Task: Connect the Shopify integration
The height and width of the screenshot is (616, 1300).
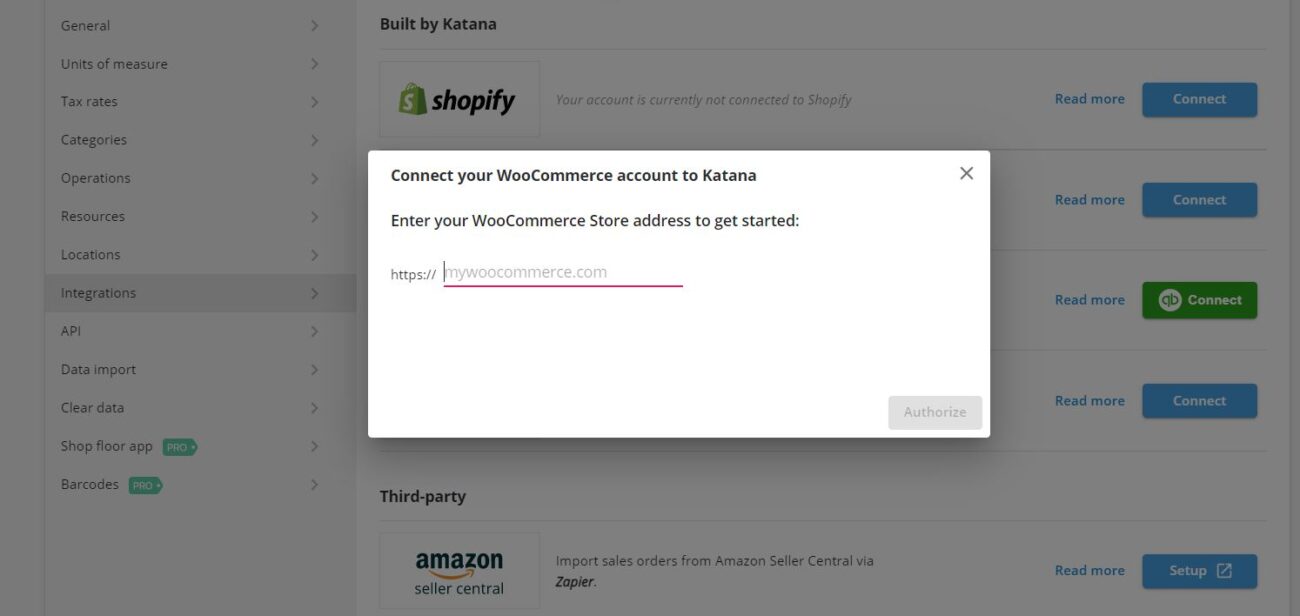Action: [x=1199, y=99]
